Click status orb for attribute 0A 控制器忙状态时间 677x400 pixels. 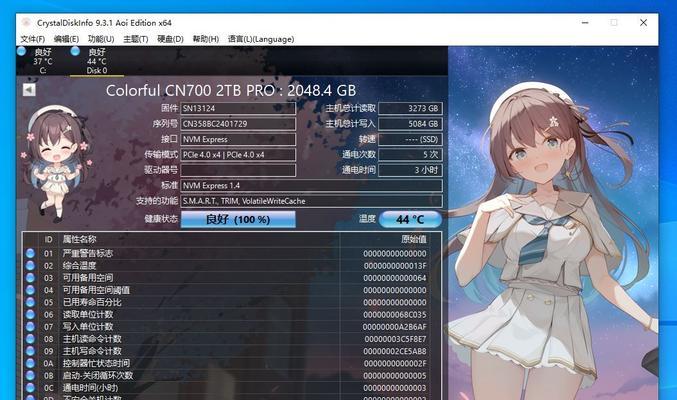(30, 363)
